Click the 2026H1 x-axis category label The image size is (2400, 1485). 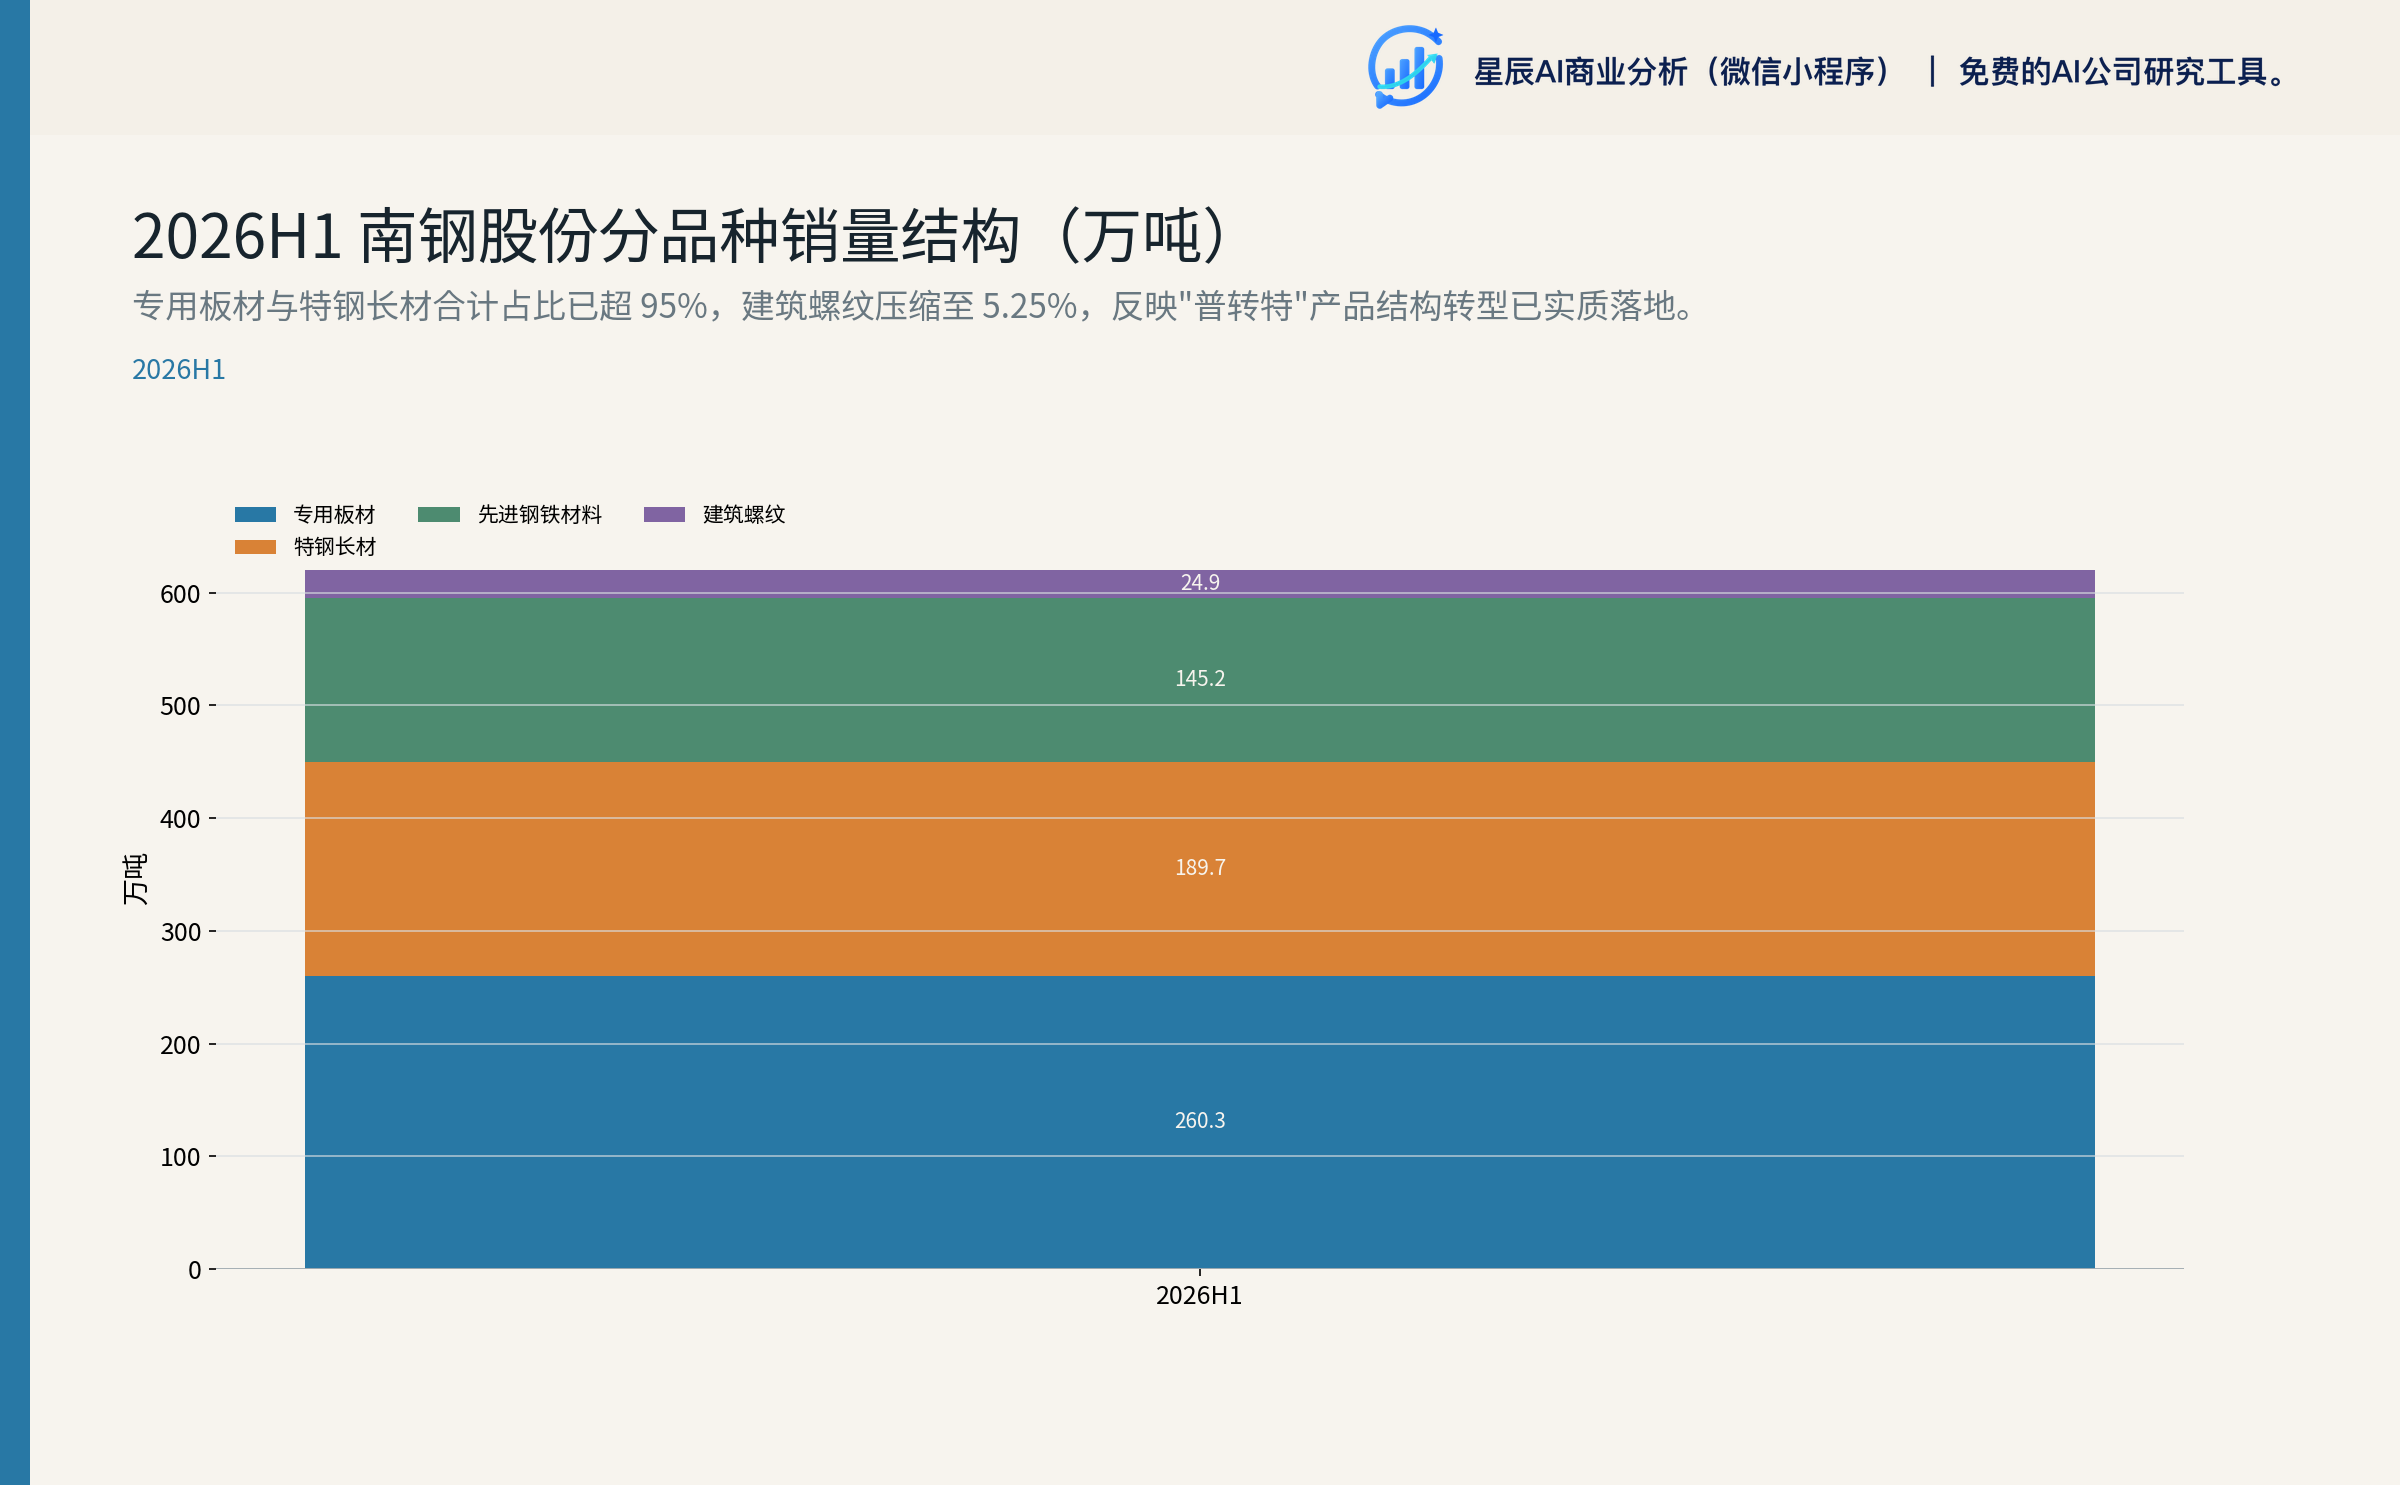[1199, 1296]
